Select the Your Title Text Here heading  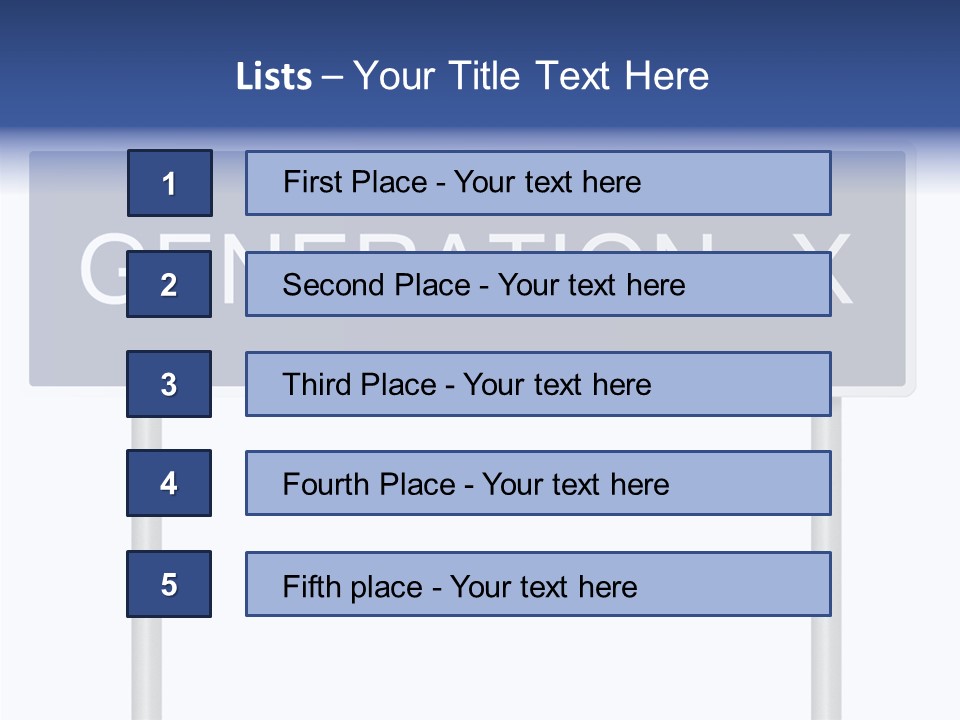(531, 77)
